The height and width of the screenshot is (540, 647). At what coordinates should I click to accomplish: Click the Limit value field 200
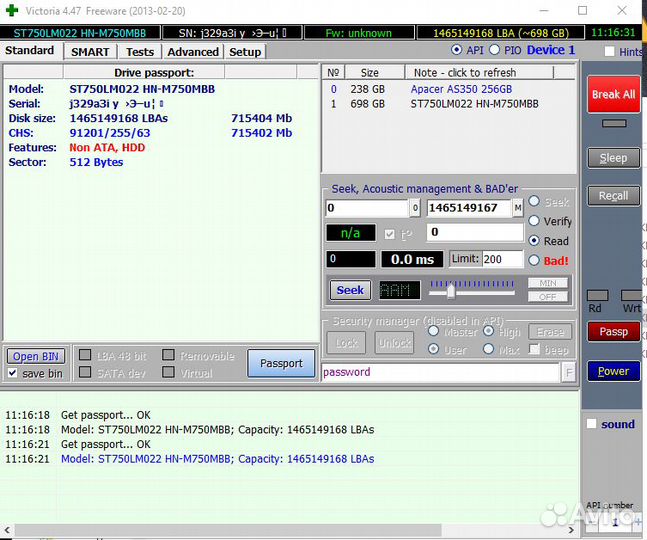pos(502,259)
